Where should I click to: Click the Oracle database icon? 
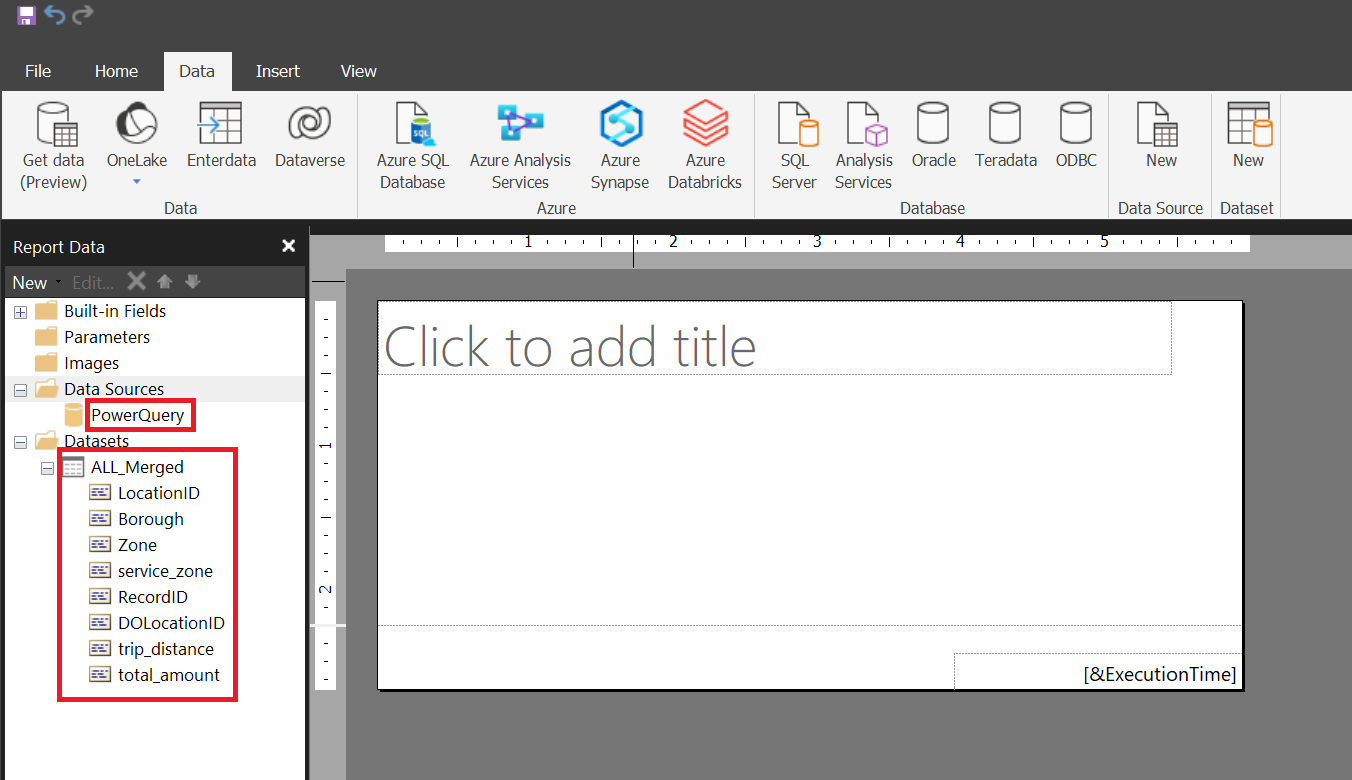[934, 135]
